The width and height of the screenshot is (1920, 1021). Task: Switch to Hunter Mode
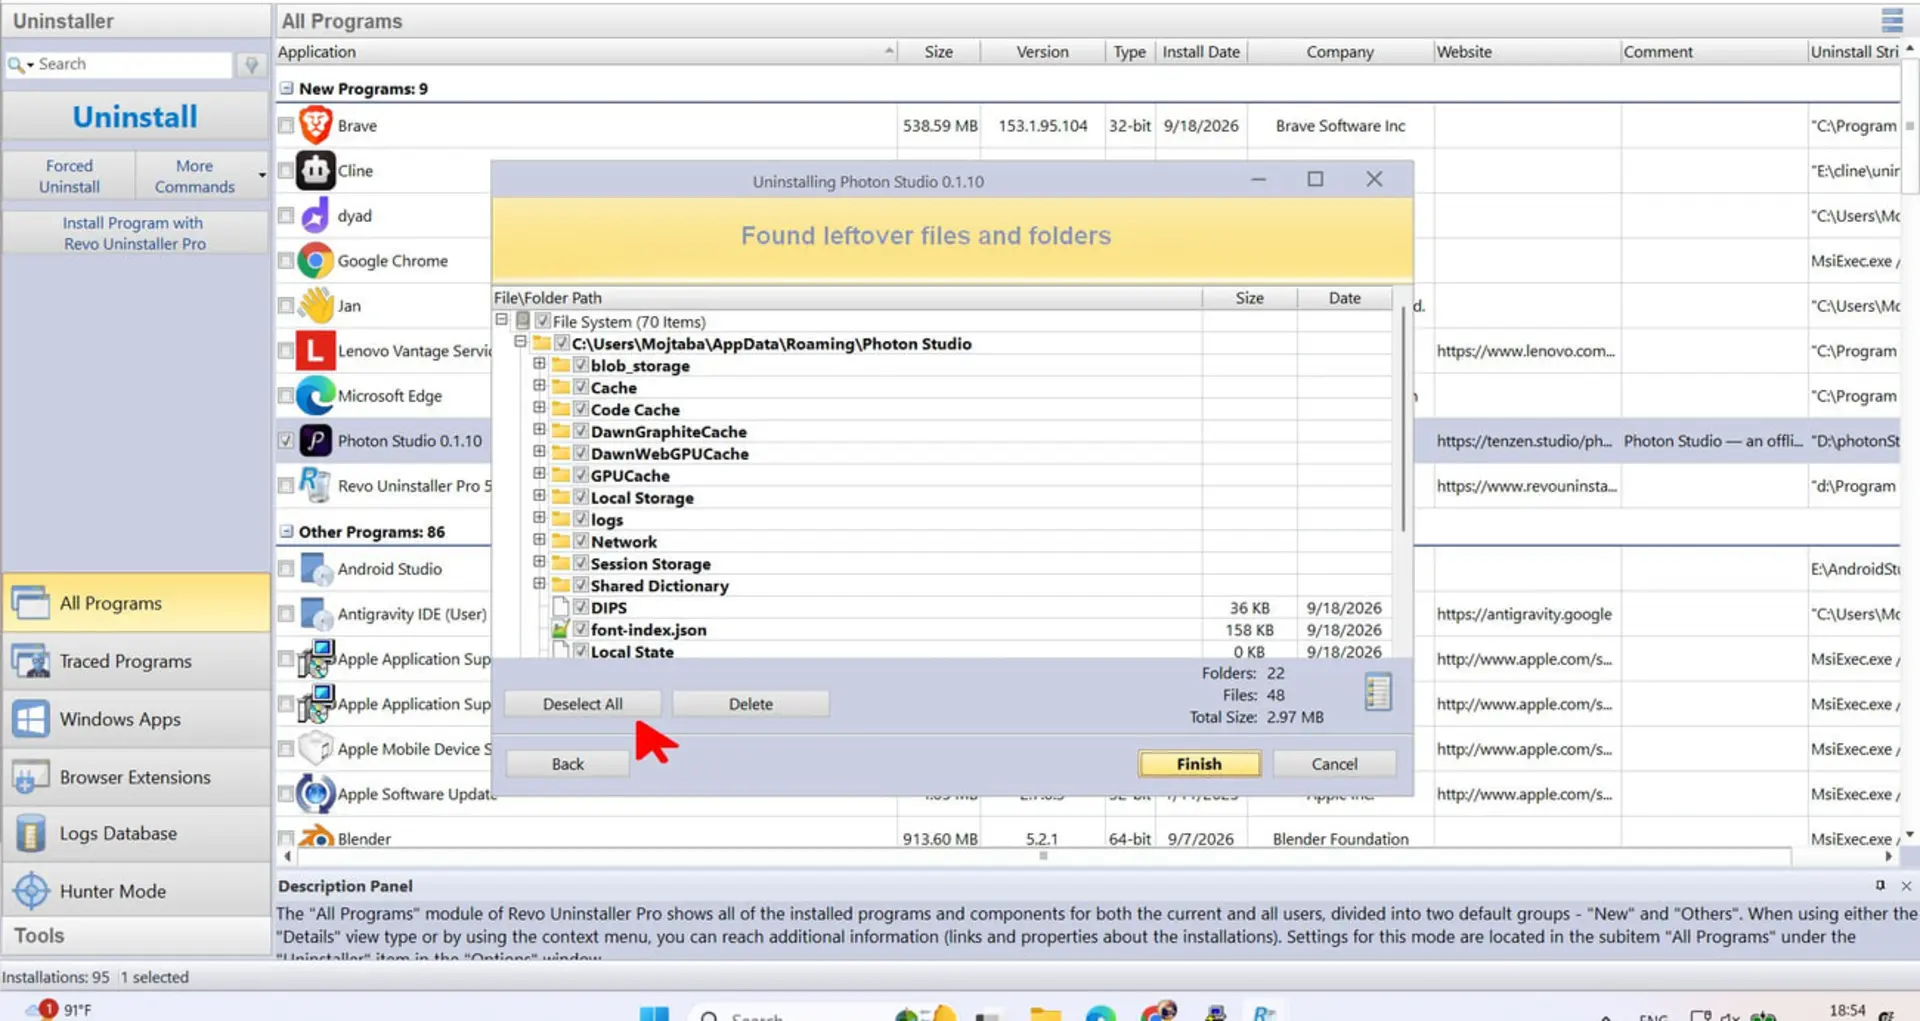[x=136, y=891]
